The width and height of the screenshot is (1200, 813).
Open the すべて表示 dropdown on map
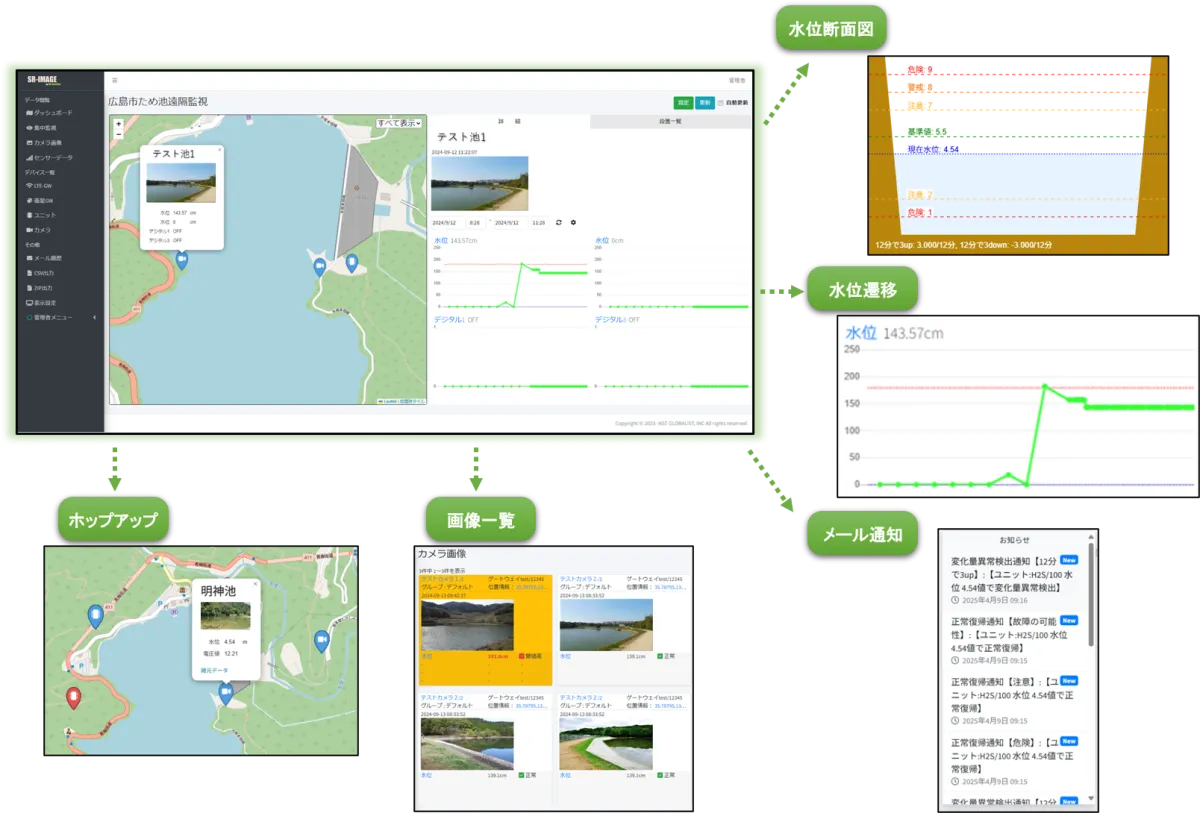398,123
